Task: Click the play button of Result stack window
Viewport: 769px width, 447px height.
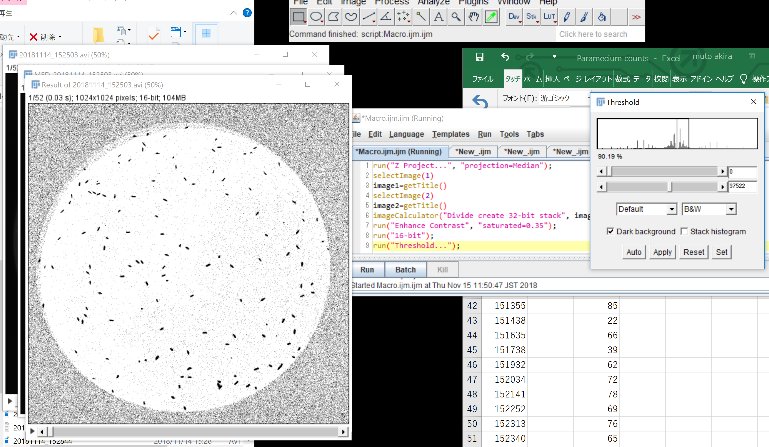Action: [32, 431]
